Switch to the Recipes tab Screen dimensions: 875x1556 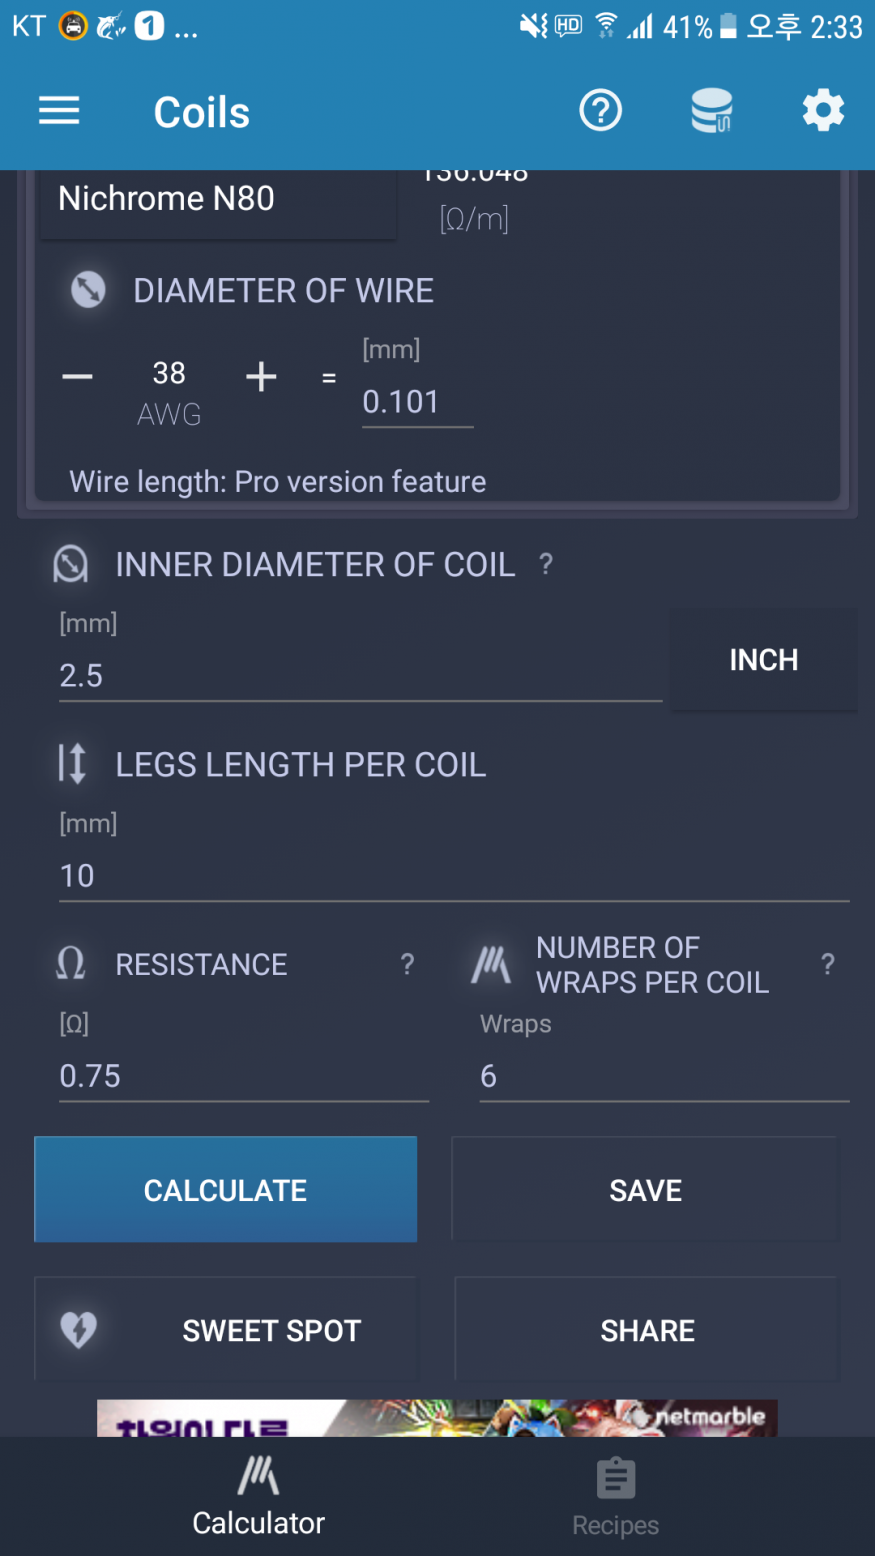pos(616,1497)
